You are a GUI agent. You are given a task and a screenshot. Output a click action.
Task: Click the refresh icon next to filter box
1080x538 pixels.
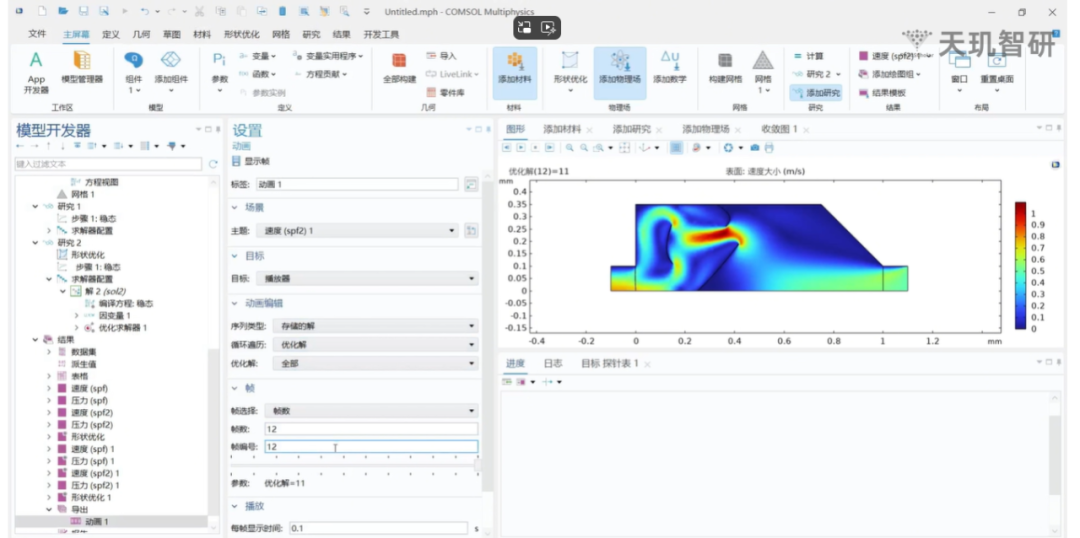point(213,164)
